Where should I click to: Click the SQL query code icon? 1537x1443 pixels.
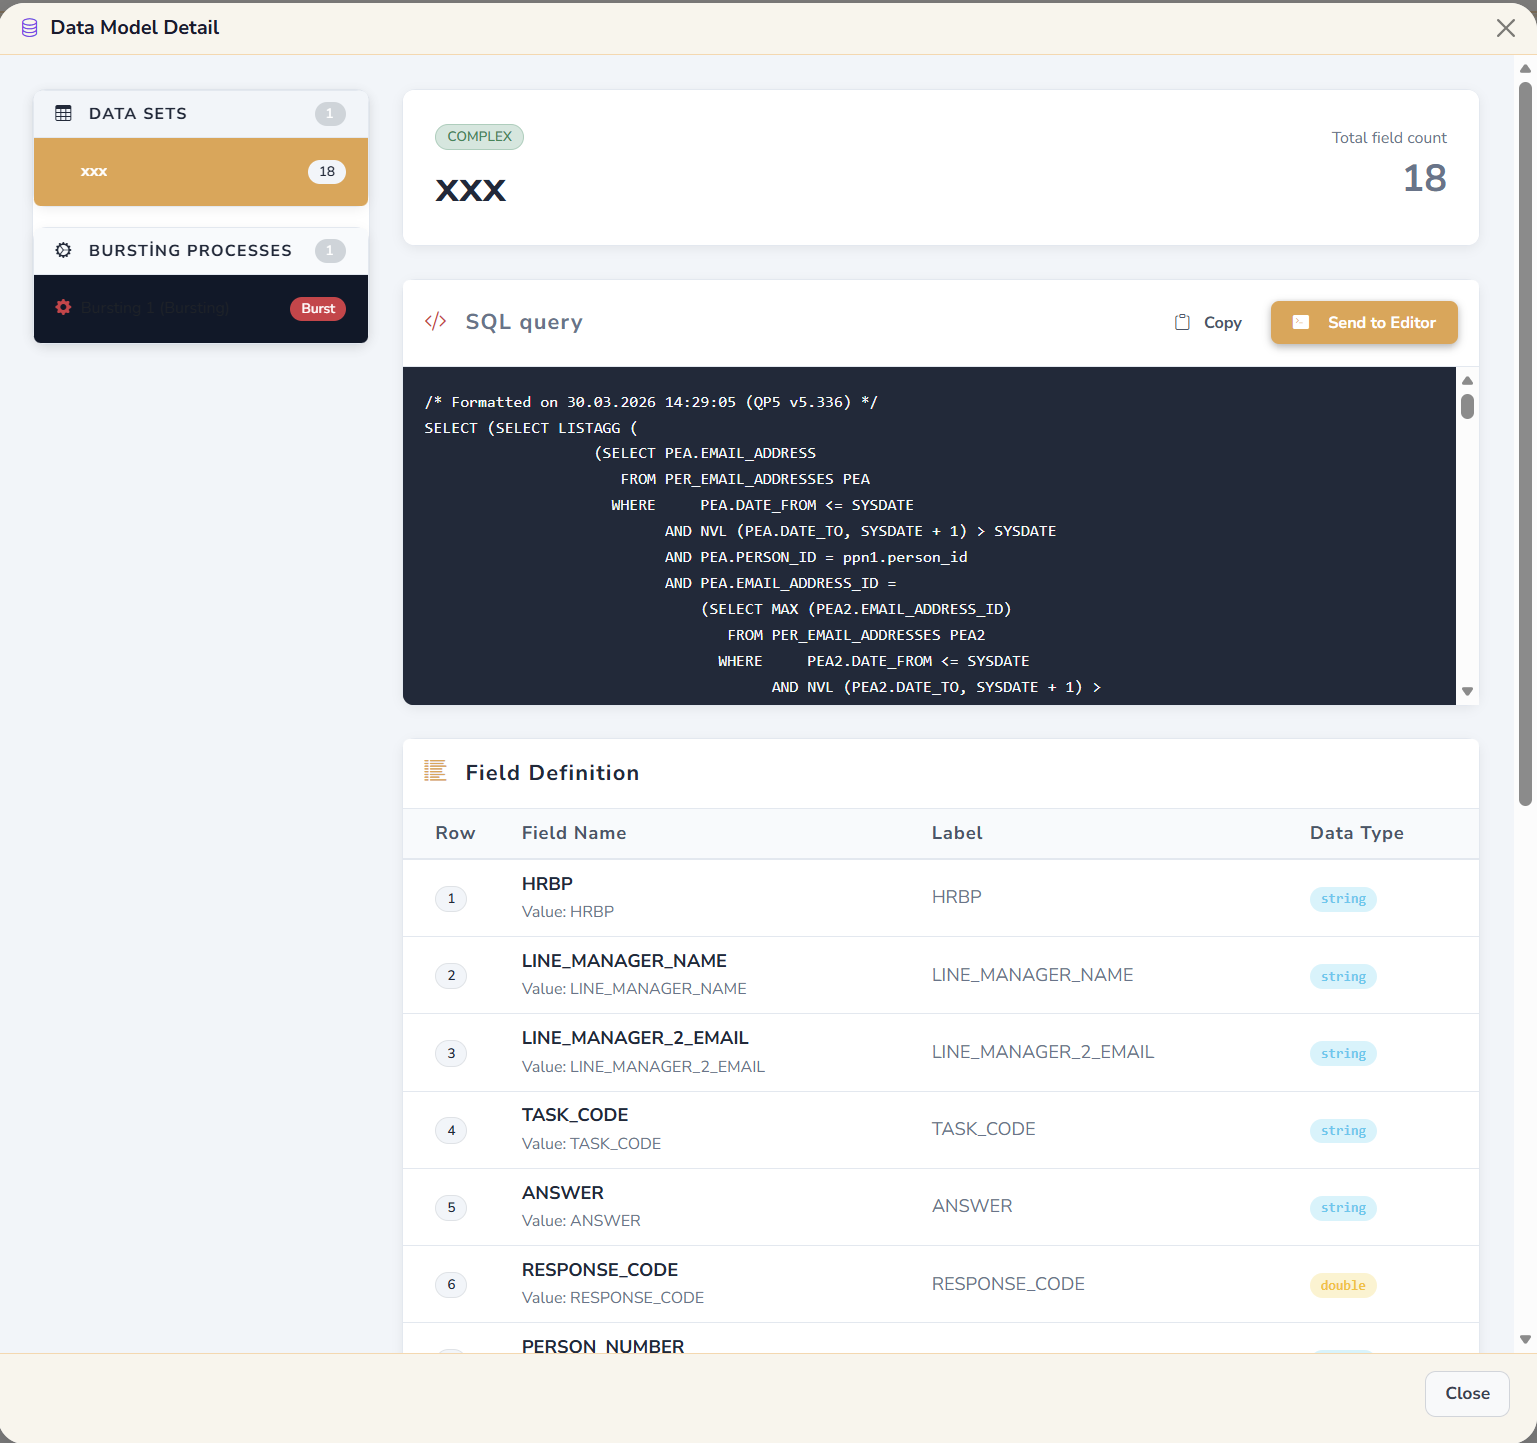[x=435, y=322]
